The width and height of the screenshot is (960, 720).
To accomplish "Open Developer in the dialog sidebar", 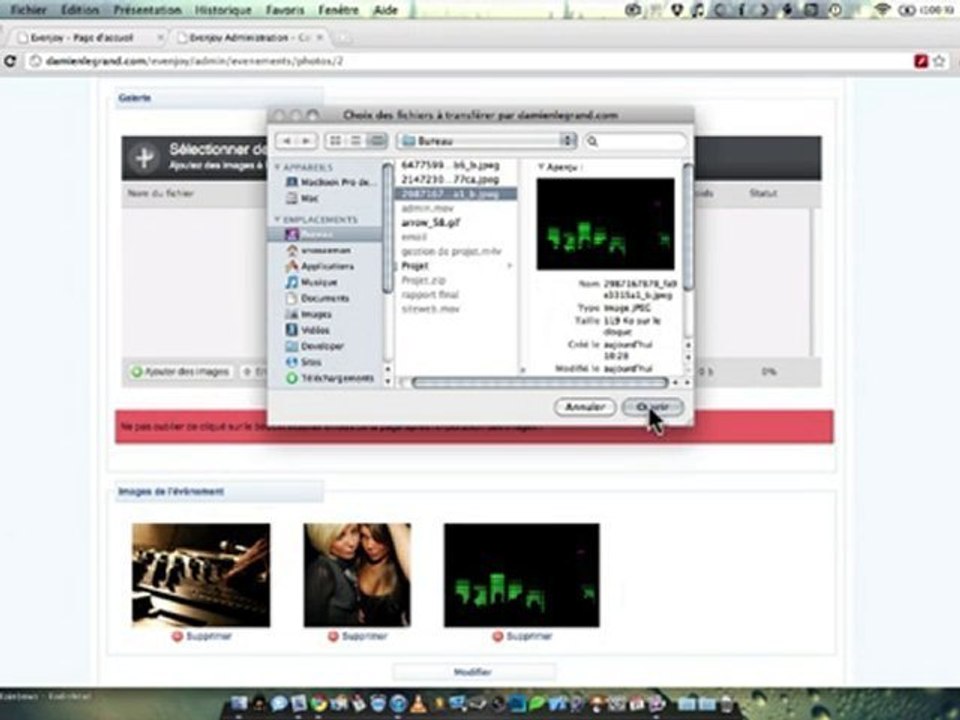I will pyautogui.click(x=315, y=346).
